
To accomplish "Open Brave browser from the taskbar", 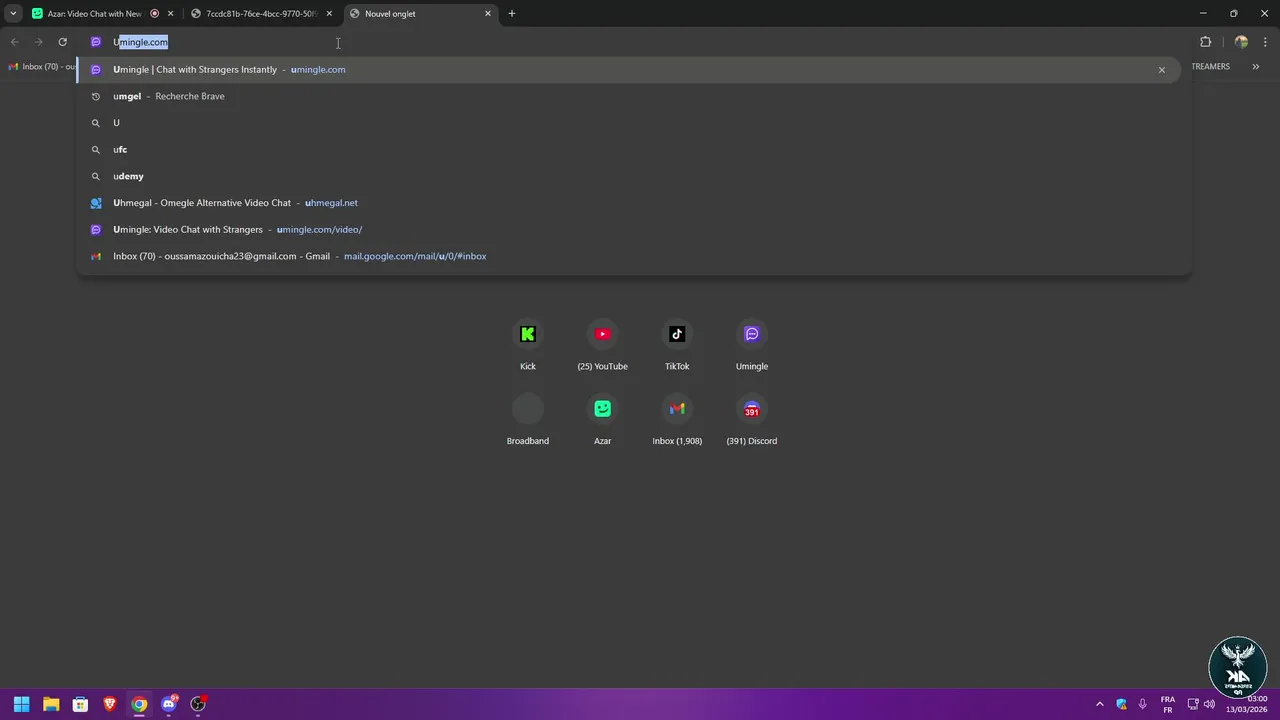I will 110,704.
